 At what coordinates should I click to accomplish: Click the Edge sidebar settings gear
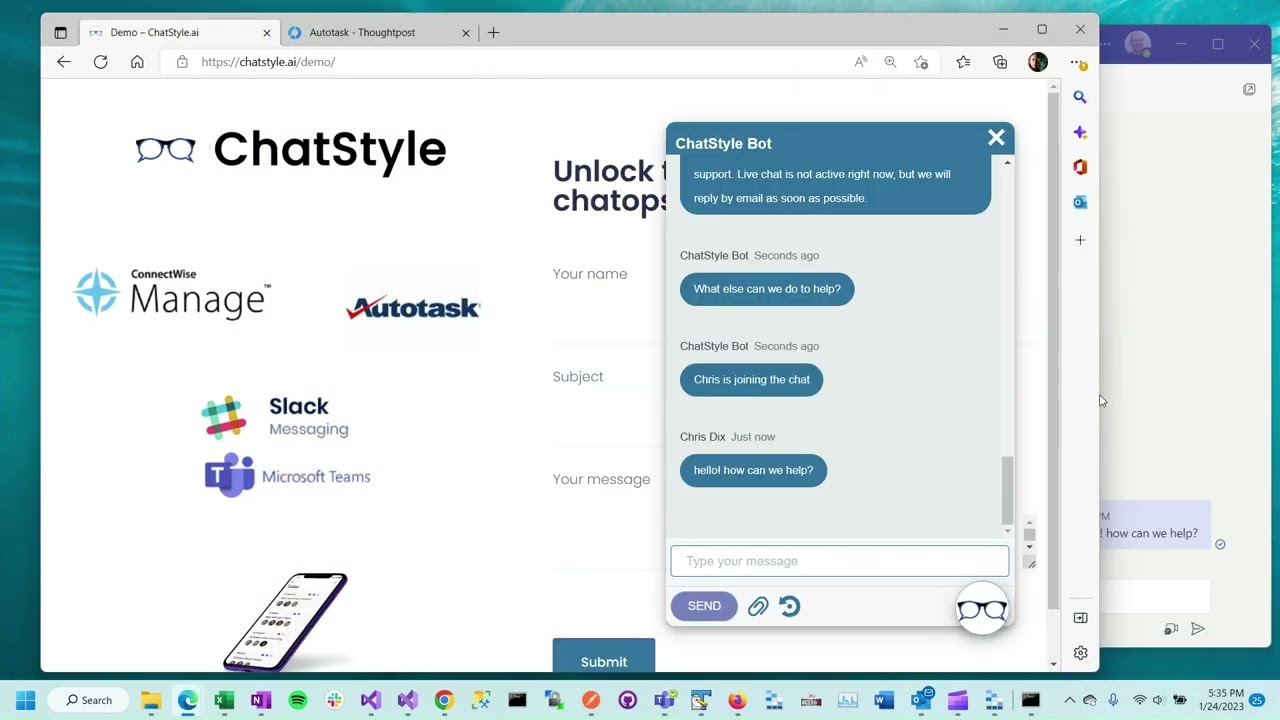1080,653
